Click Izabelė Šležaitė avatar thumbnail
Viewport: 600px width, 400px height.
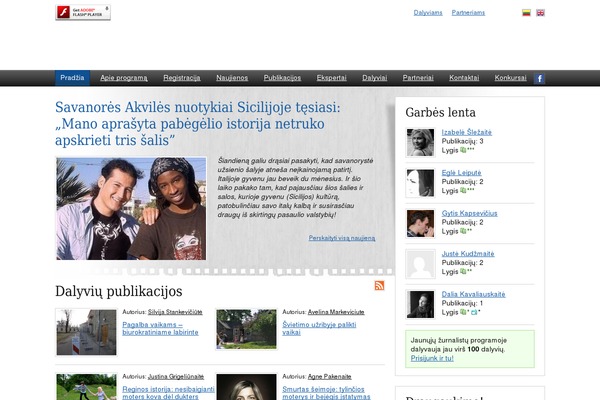420,142
